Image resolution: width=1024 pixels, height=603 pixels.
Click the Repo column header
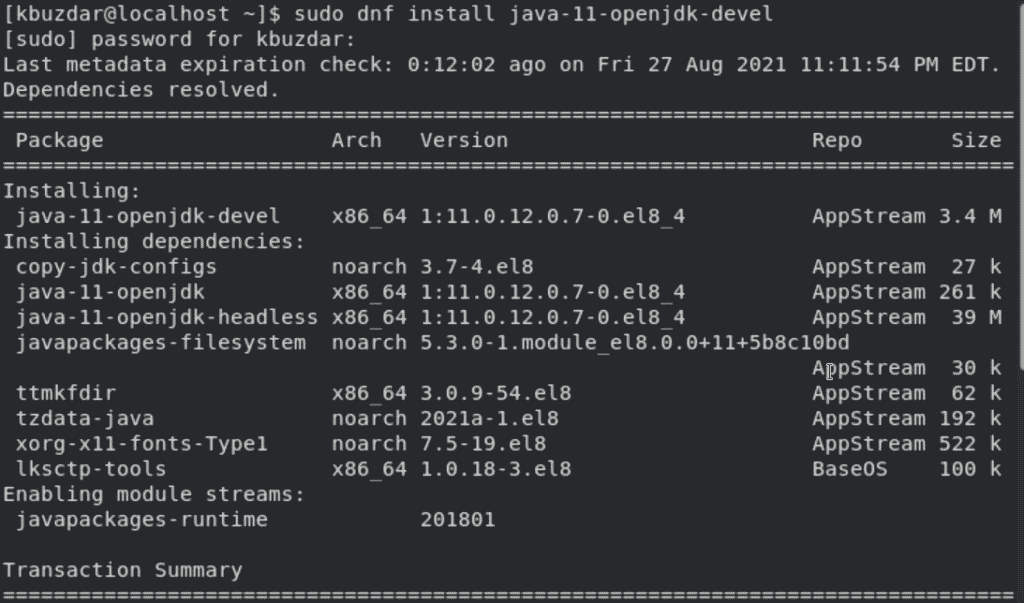836,141
